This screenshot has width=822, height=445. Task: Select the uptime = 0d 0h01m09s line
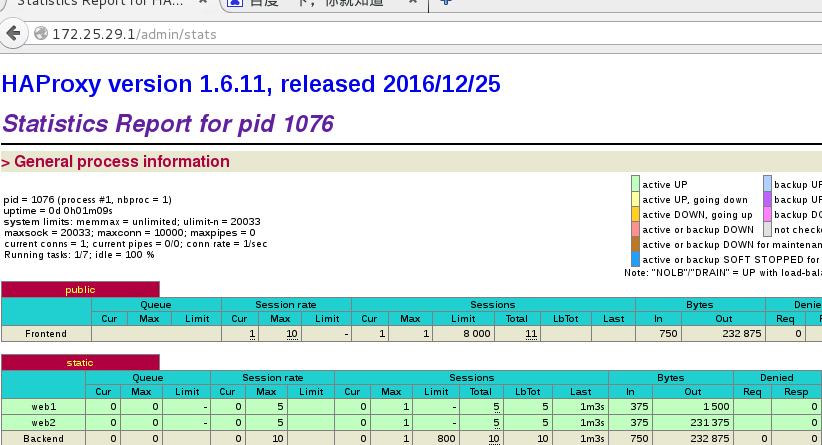pyautogui.click(x=58, y=211)
